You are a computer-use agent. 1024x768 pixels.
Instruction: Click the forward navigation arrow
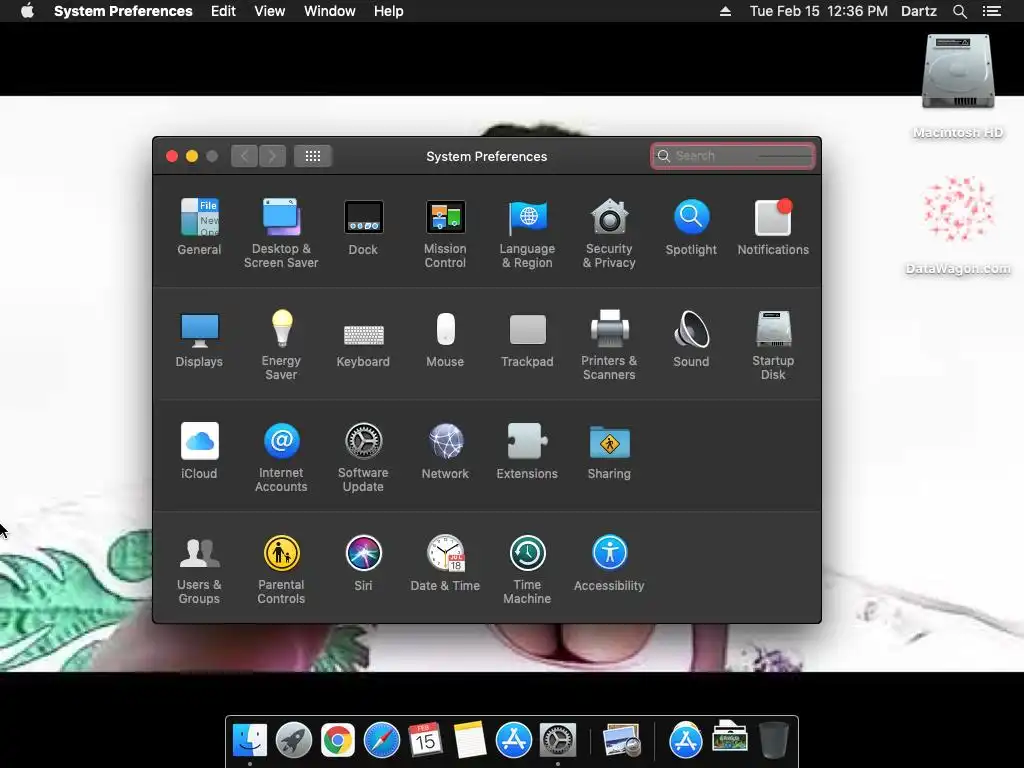tap(272, 156)
